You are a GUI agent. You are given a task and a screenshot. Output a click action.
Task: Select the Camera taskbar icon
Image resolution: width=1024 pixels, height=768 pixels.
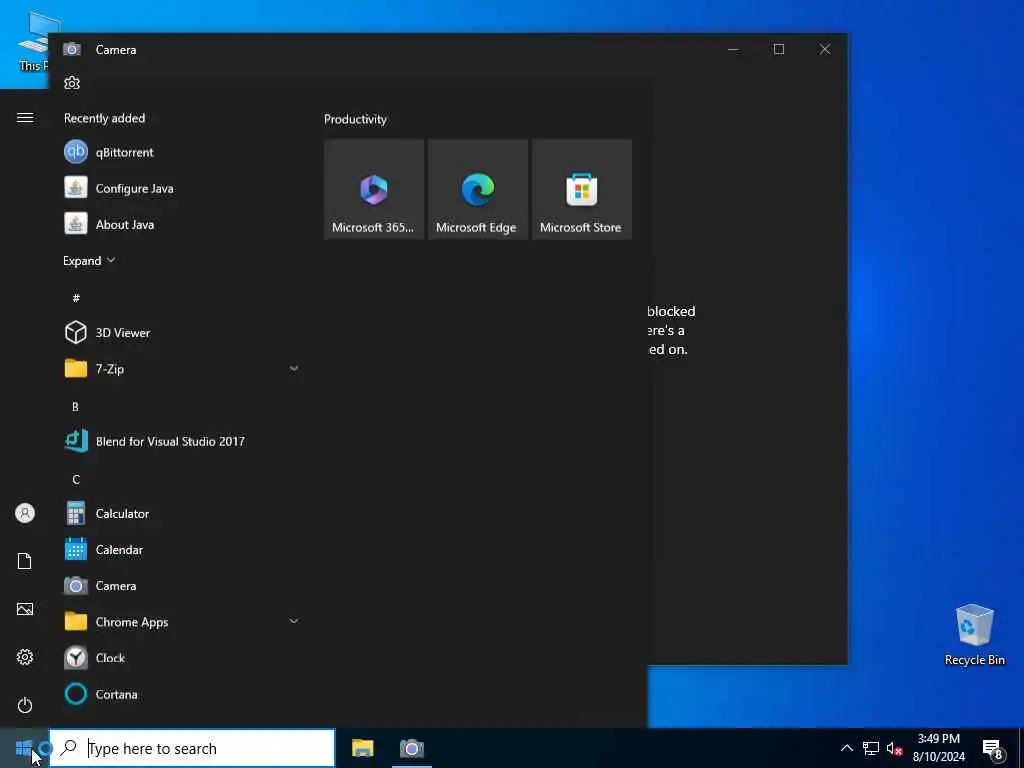[x=411, y=748]
